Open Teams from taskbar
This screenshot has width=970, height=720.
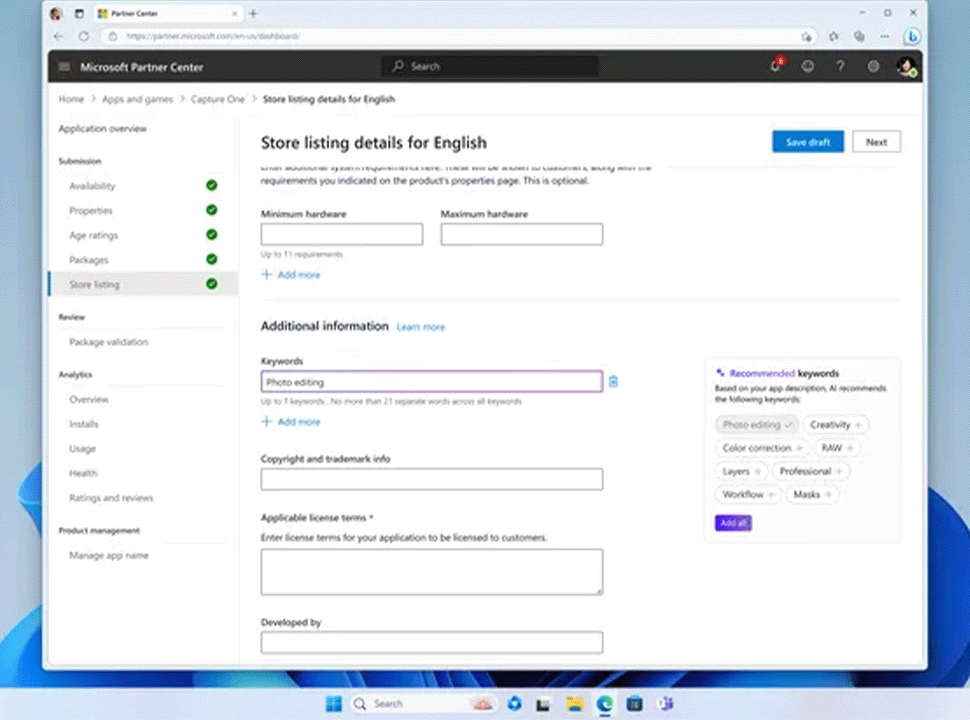(x=666, y=704)
